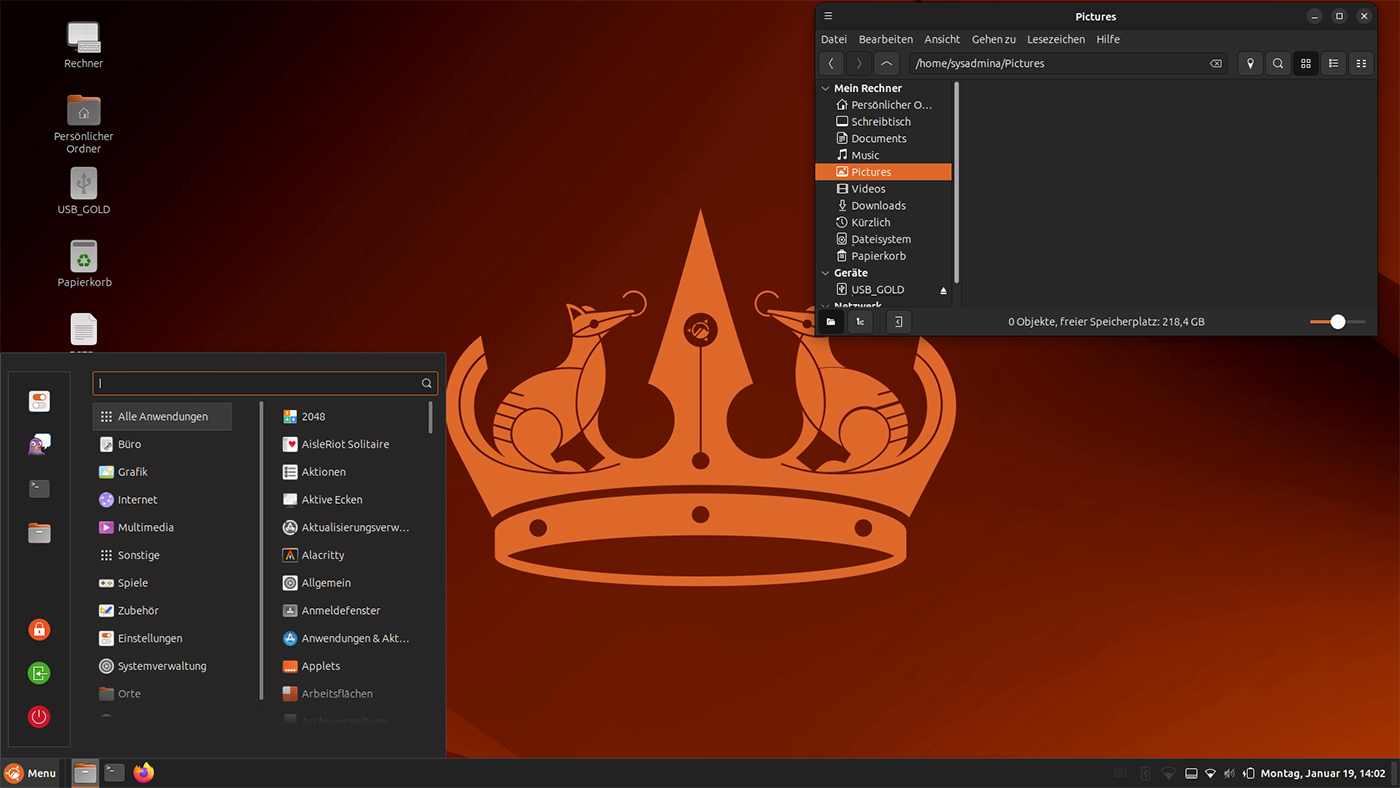This screenshot has height=788, width=1400.
Task: Hide the file manager sidebar
Action: [898, 322]
